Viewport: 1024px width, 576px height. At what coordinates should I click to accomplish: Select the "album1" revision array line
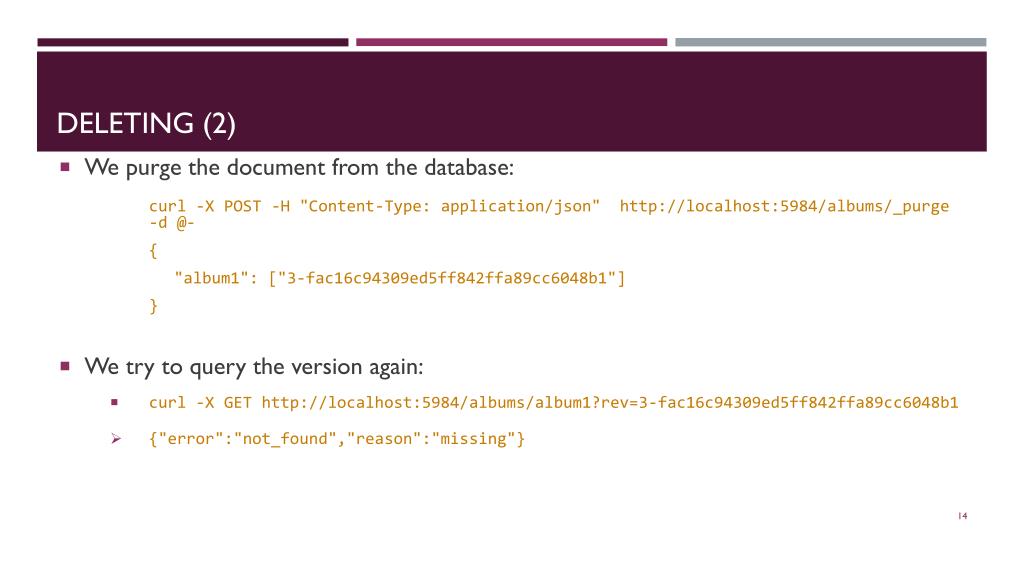point(399,279)
